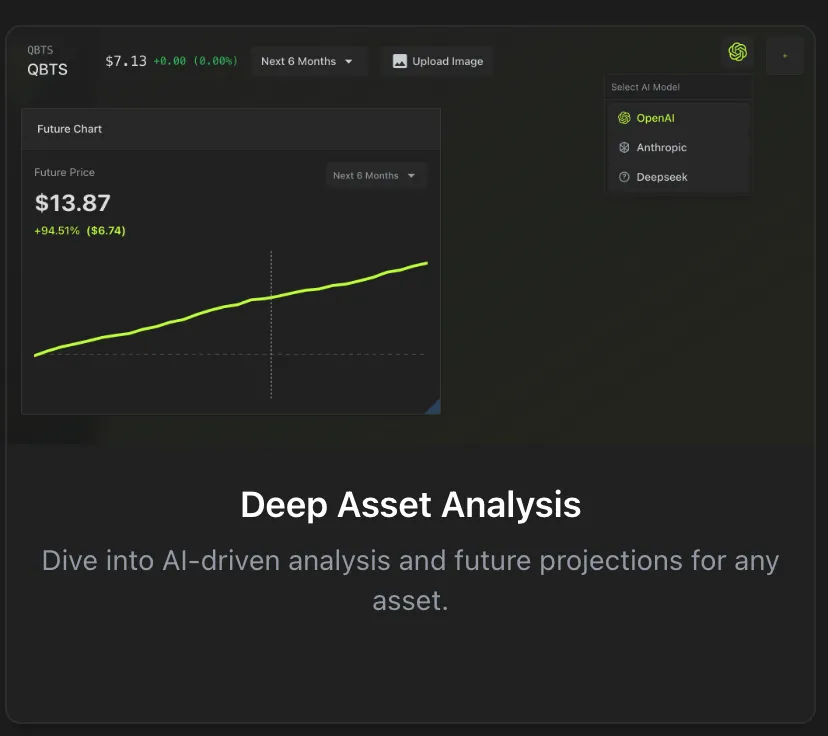Viewport: 828px width, 736px height.
Task: Select Anthropic from the AI model list
Action: [x=679, y=148]
